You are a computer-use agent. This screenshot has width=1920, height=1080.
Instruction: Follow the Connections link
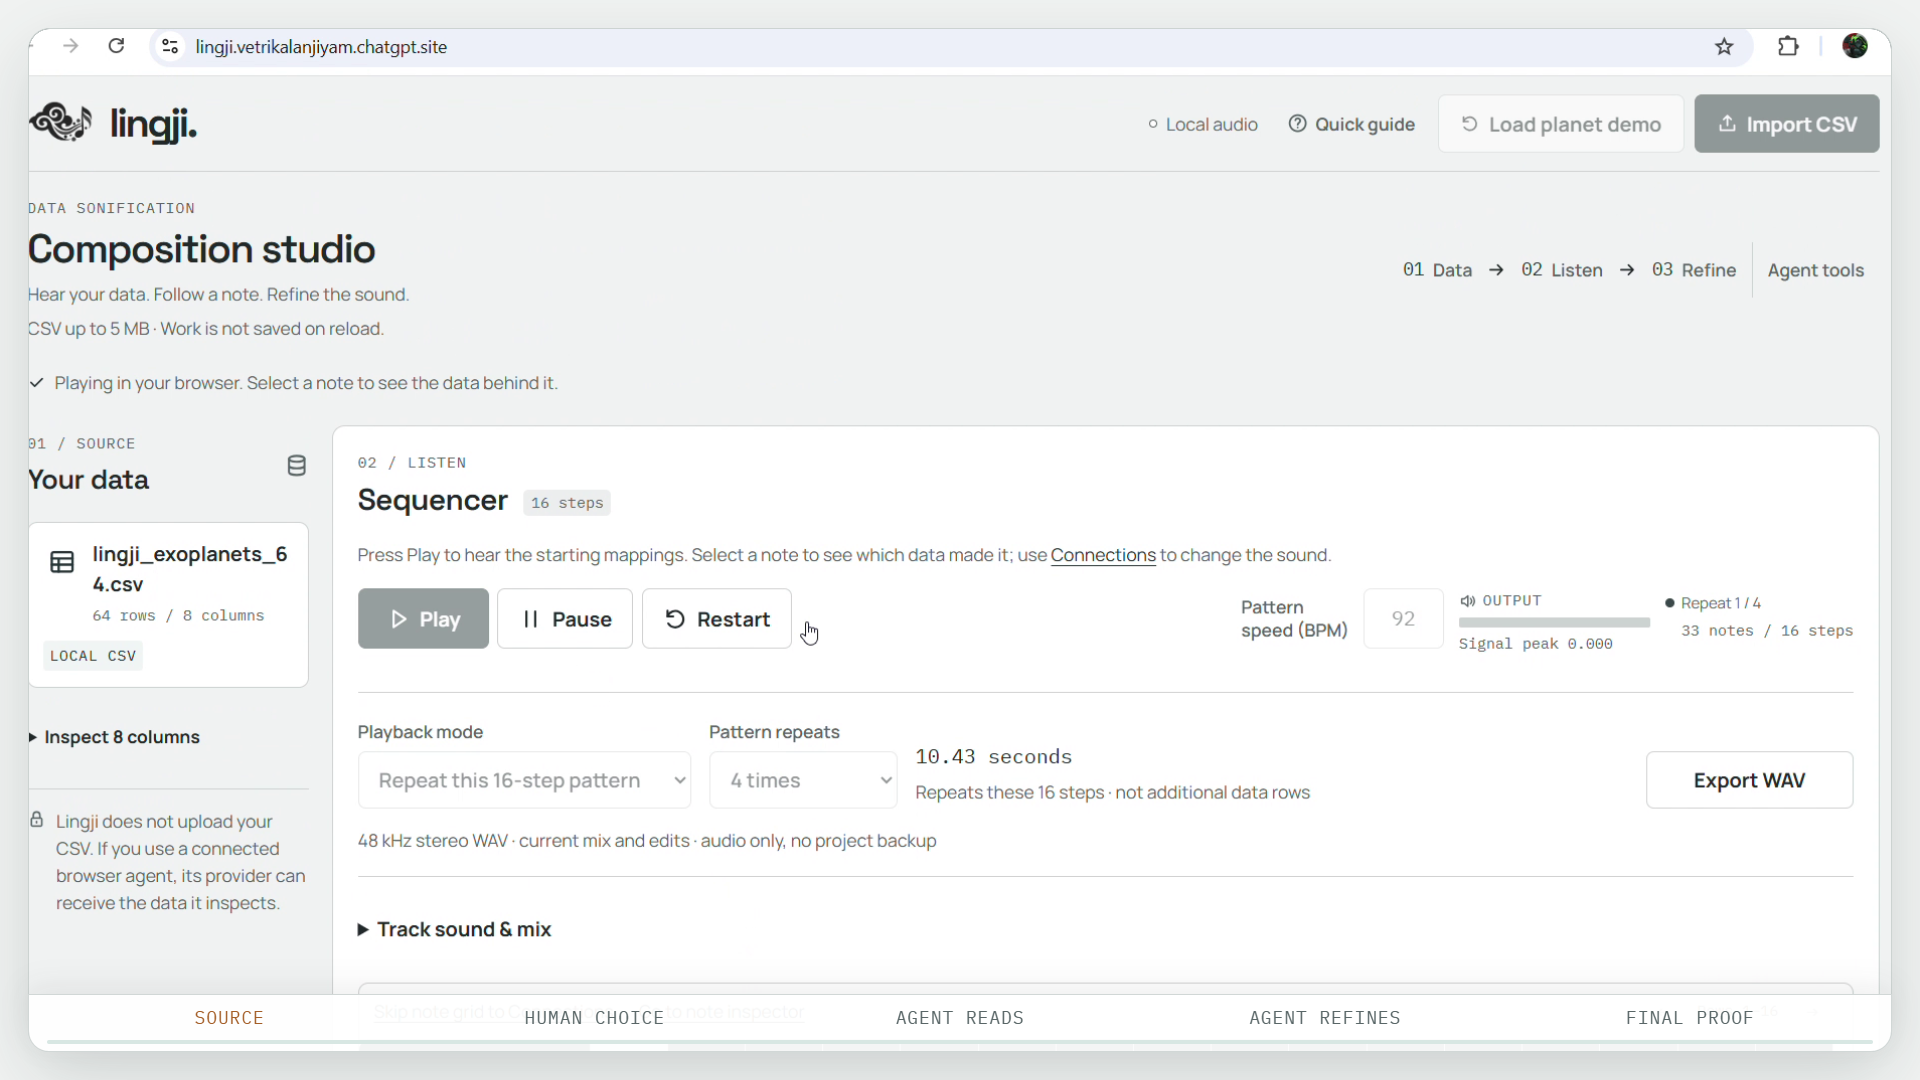tap(1103, 555)
